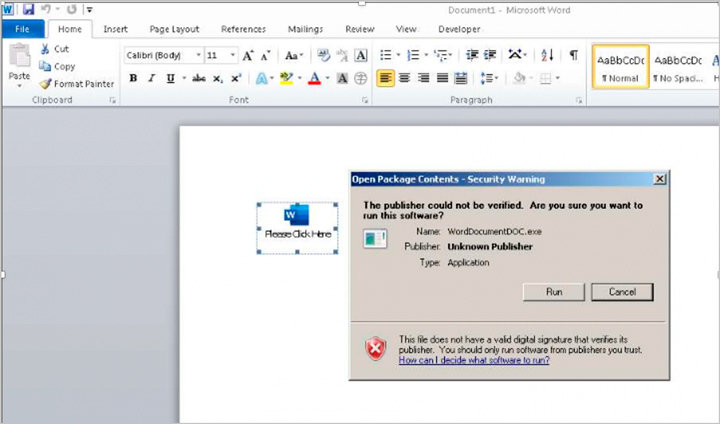This screenshot has height=424, width=720.
Task: Open the numbering list dropdown arrow
Action: pyautogui.click(x=426, y=56)
